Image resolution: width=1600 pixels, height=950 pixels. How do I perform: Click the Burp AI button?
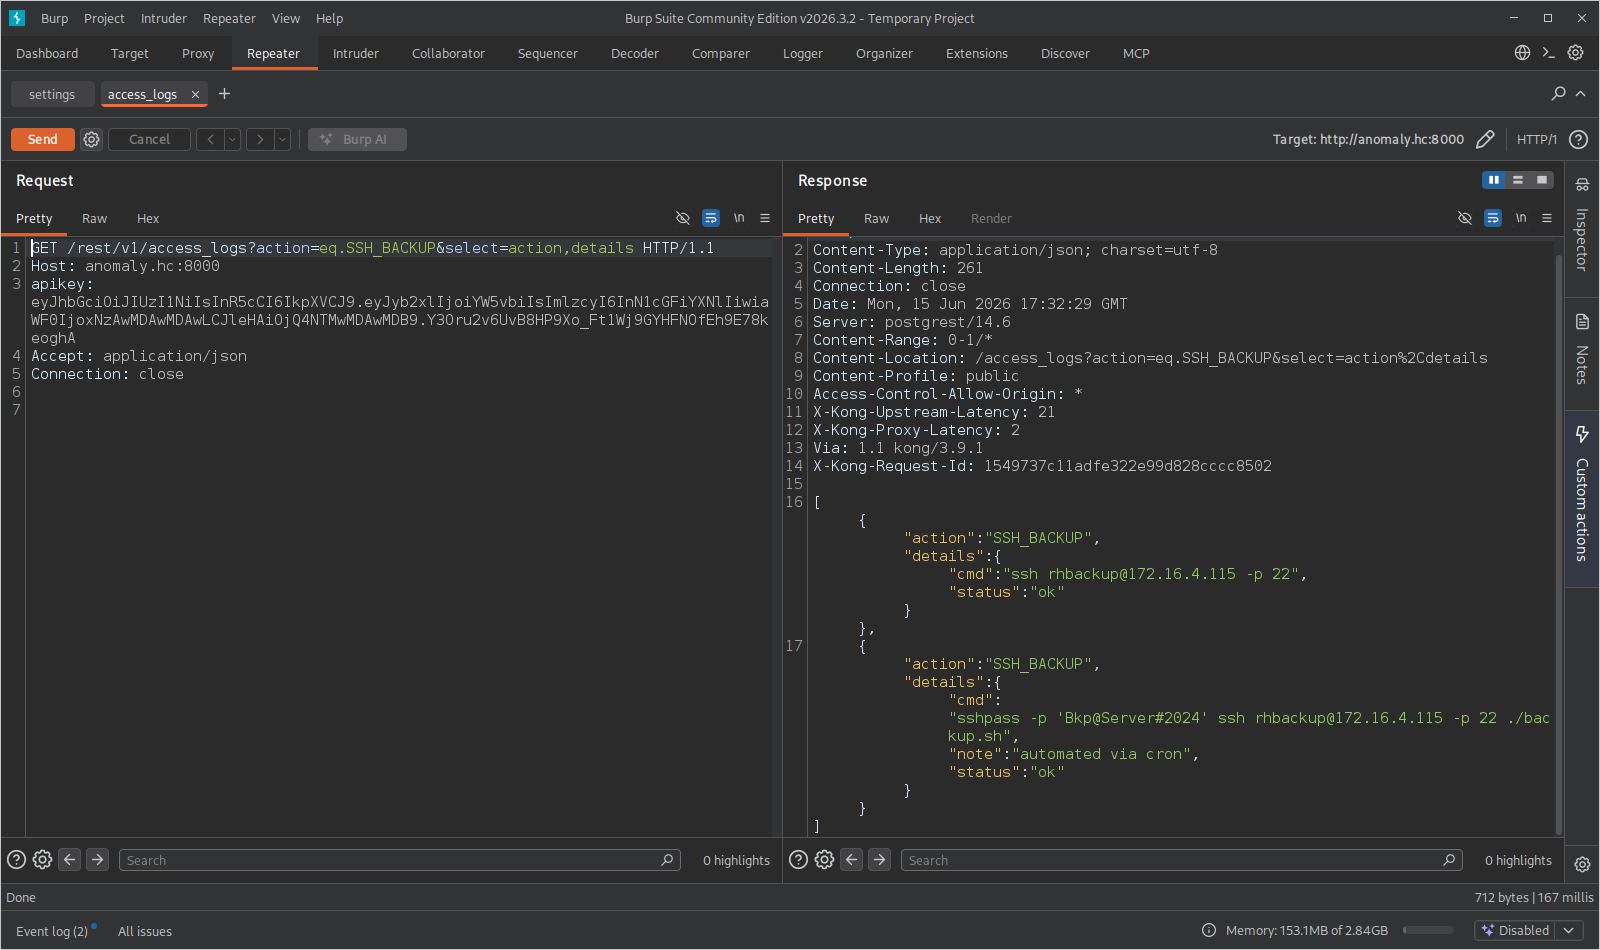[357, 139]
